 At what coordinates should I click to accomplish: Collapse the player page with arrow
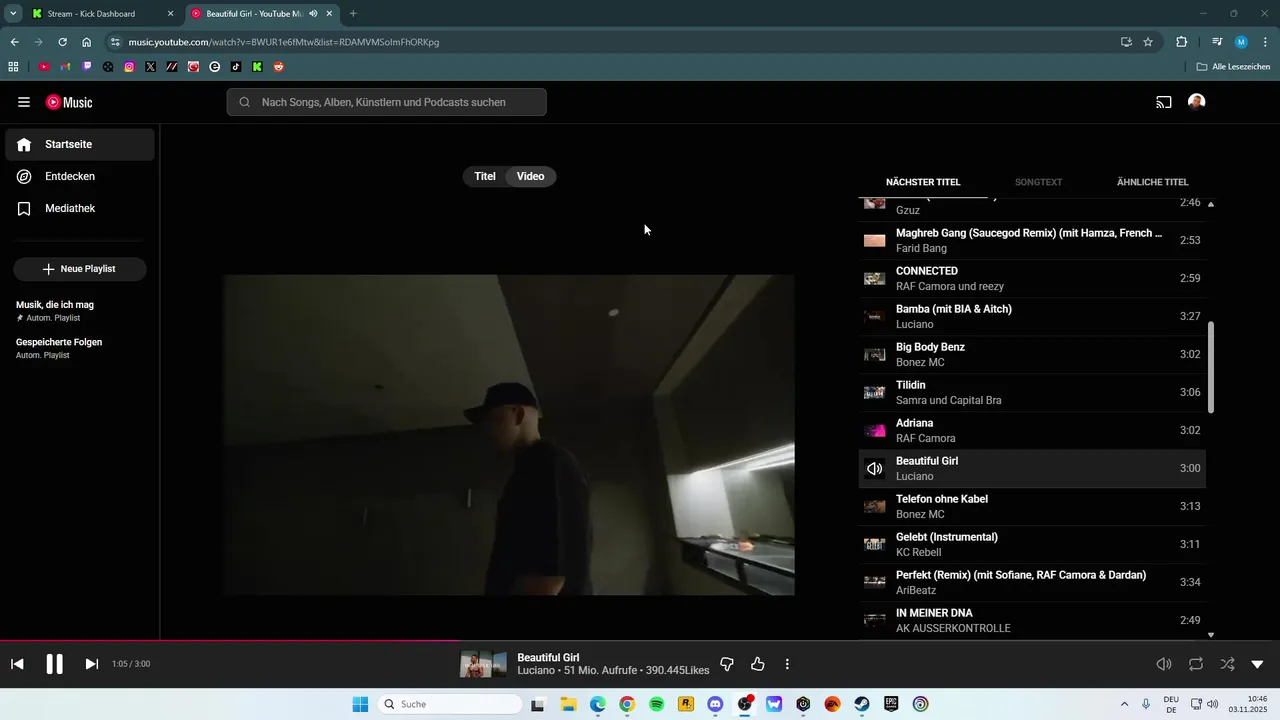(1258, 664)
